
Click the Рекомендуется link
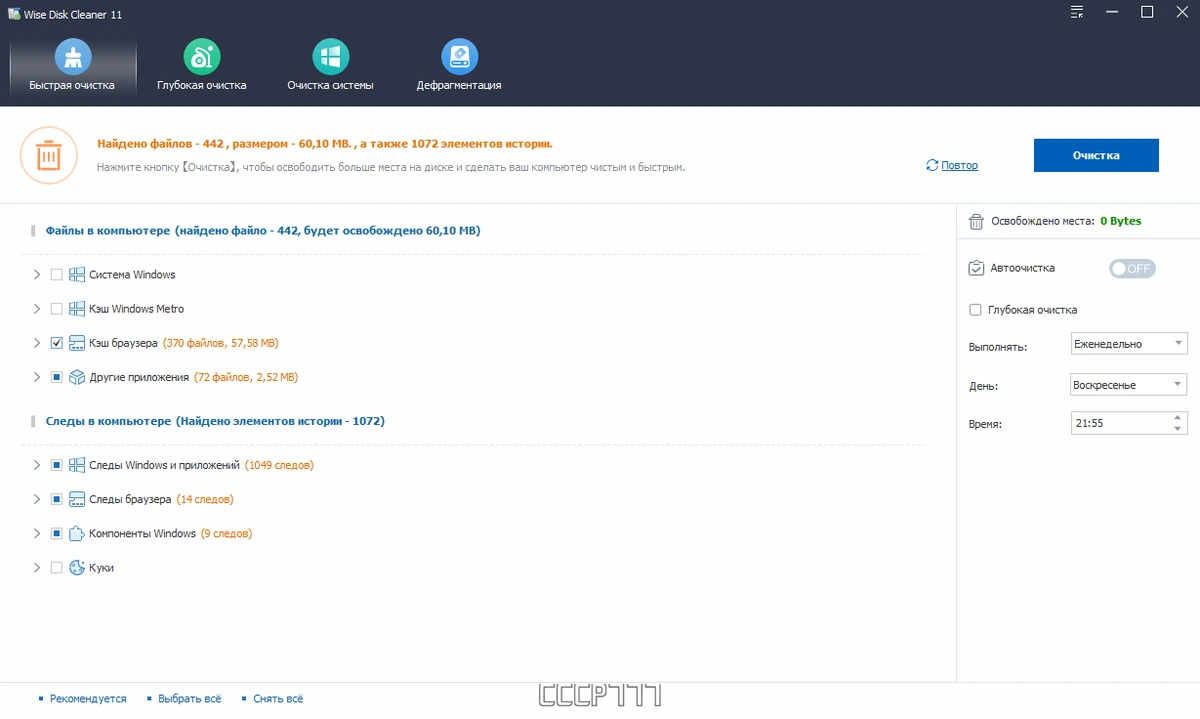pyautogui.click(x=88, y=699)
